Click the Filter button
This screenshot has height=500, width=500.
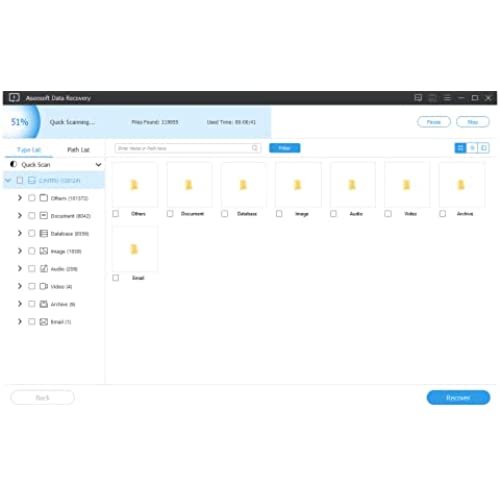(x=285, y=148)
